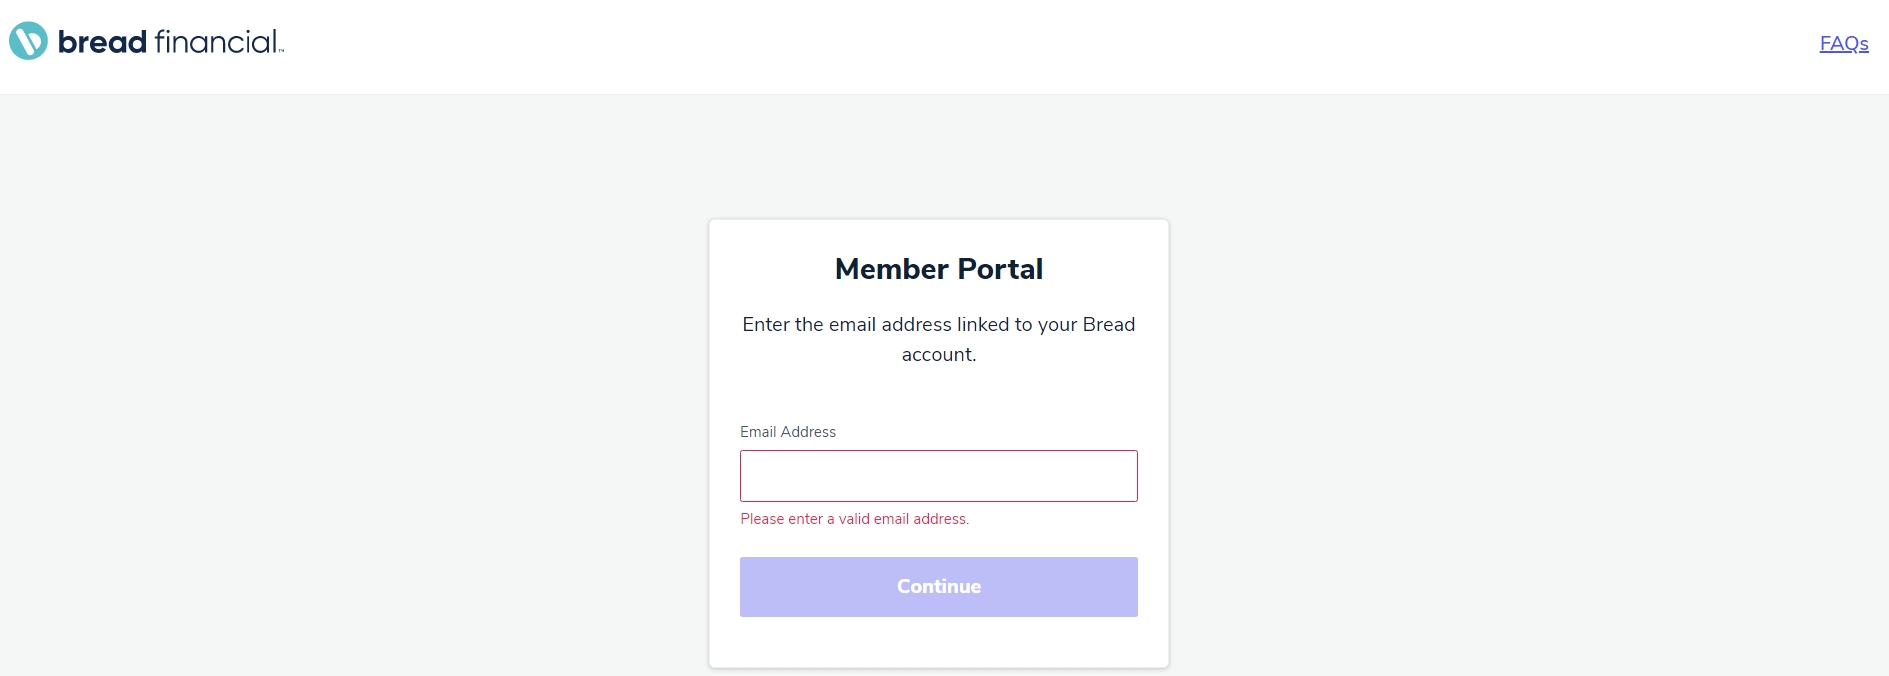Open the FAQs link
This screenshot has height=676, width=1889.
[x=1843, y=44]
